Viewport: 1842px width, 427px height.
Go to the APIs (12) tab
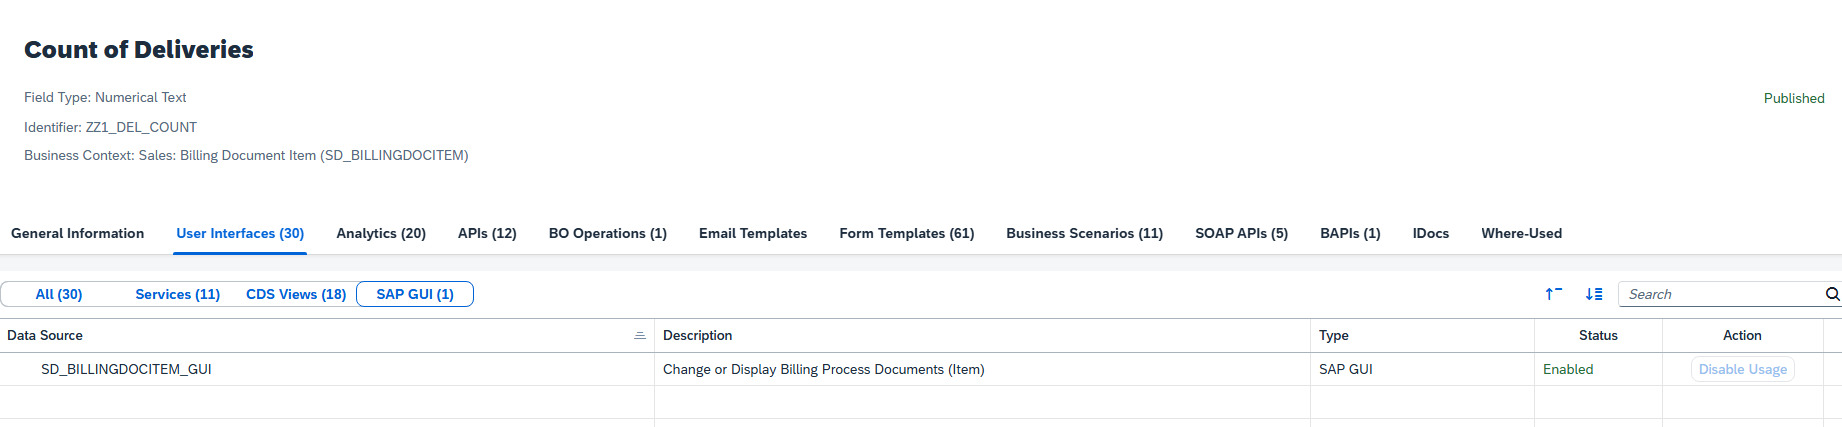pos(487,233)
